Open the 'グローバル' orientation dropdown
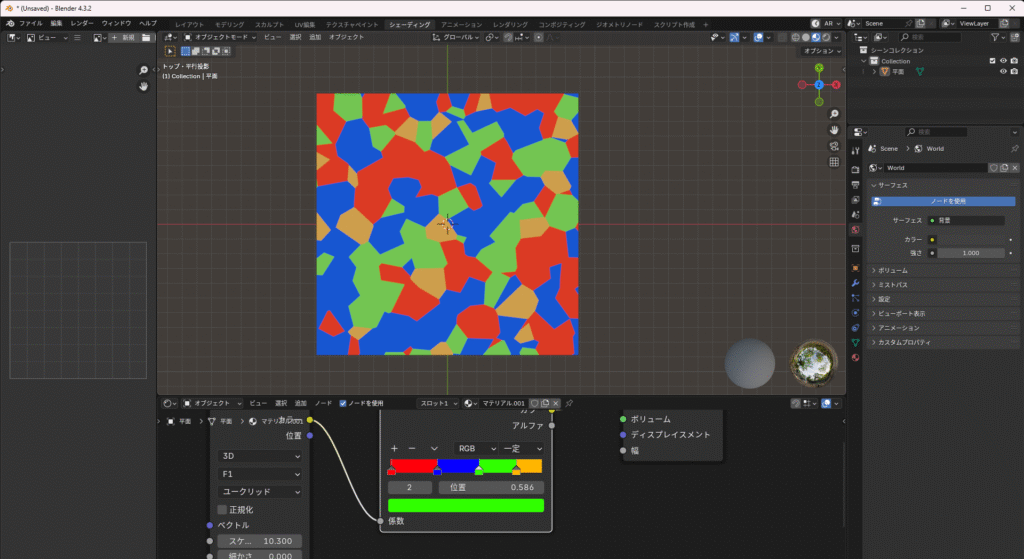The height and width of the screenshot is (559, 1024). pos(456,38)
